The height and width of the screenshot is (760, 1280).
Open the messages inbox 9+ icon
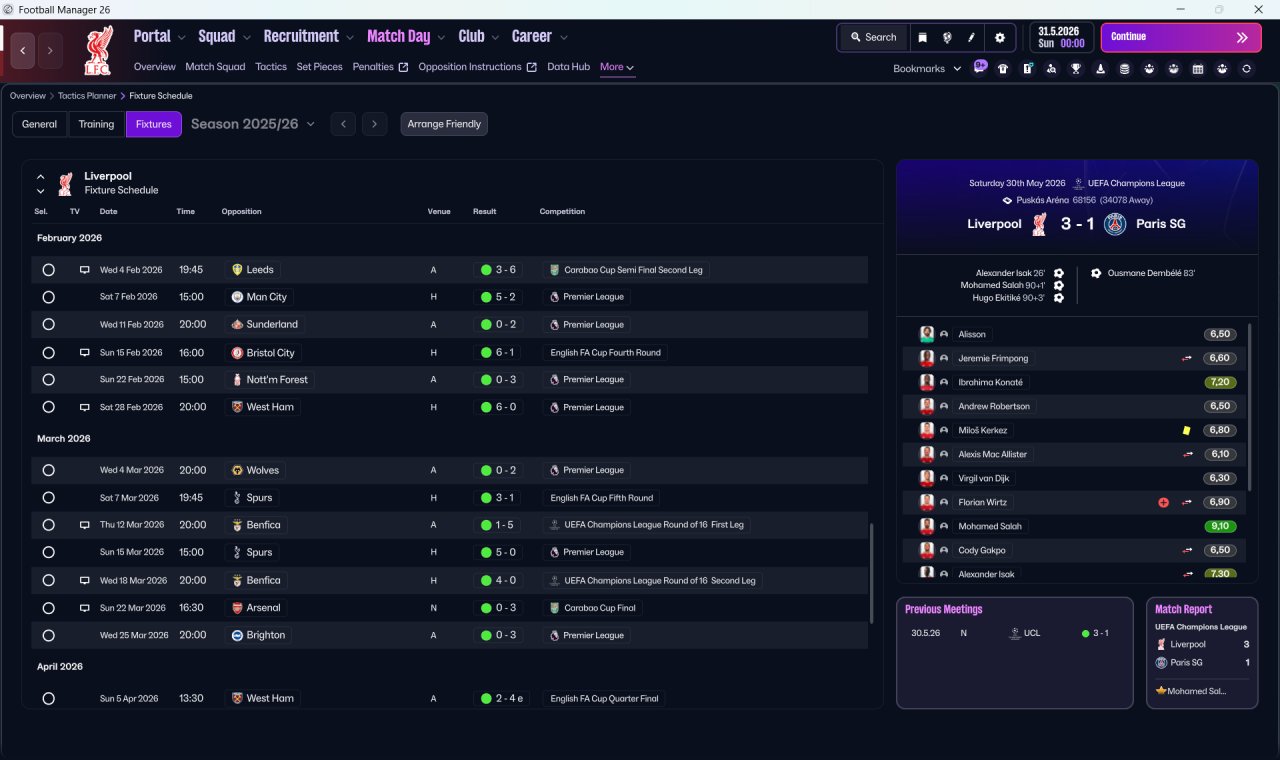click(x=980, y=67)
